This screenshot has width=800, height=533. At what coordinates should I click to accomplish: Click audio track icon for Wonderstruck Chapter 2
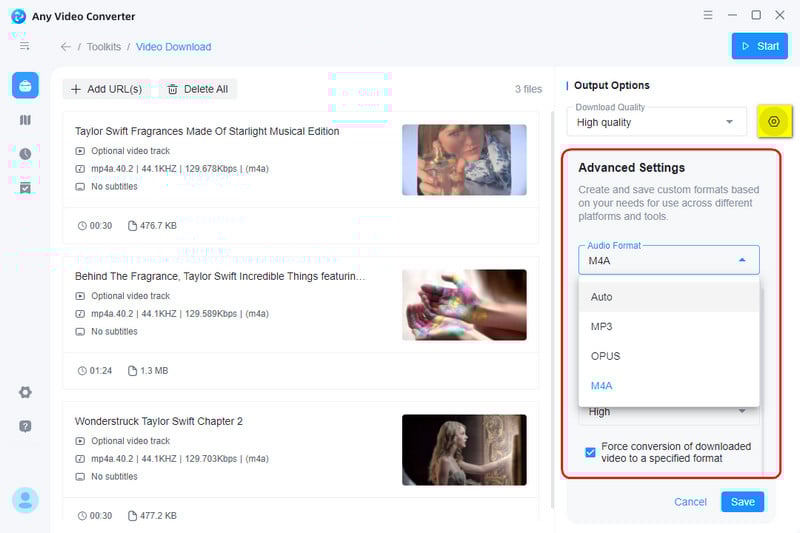(80, 459)
